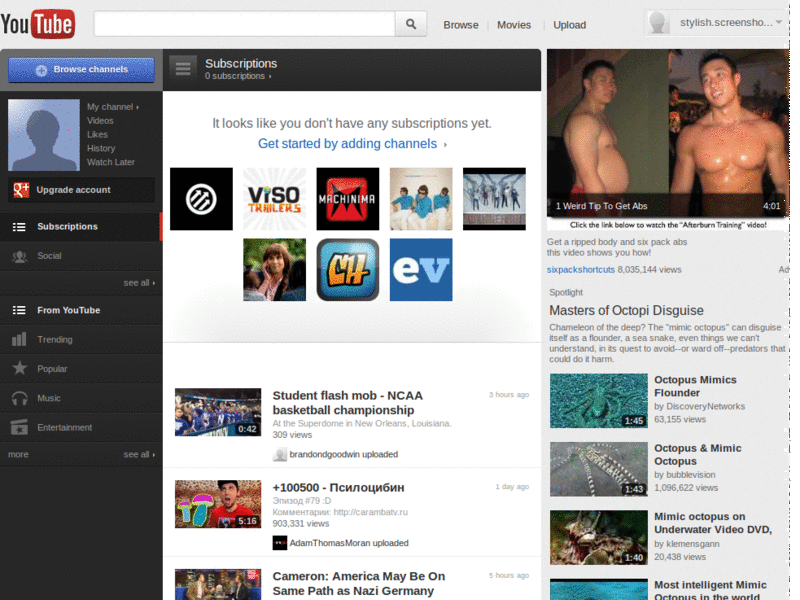Viewport: 800px width, 600px height.
Task: Click the group dance music video channel thumbnail
Action: click(x=494, y=199)
